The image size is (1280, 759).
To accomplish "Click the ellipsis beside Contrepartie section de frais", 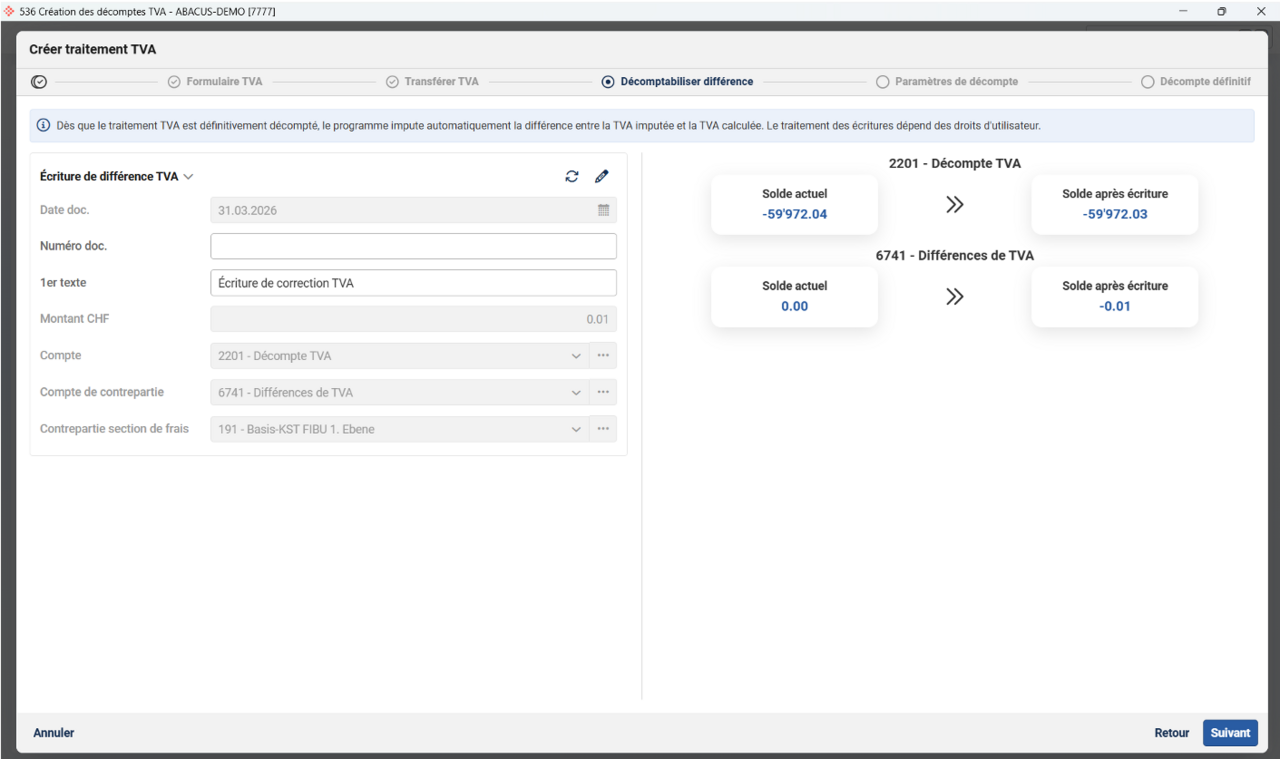I will coord(603,429).
